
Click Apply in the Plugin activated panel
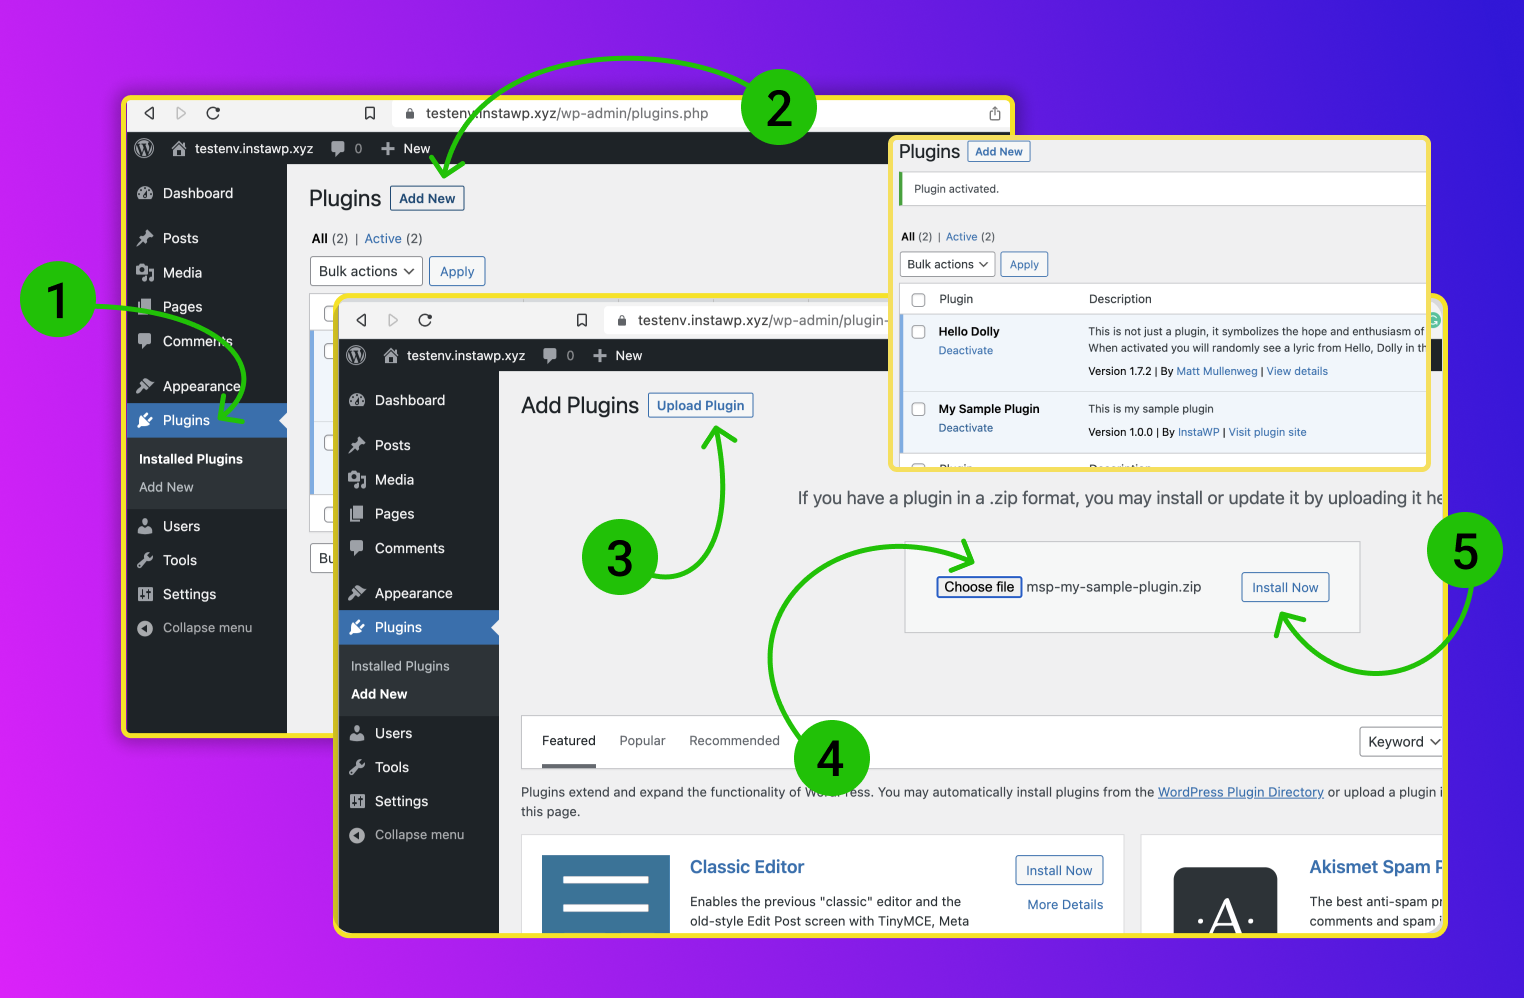coord(1024,264)
